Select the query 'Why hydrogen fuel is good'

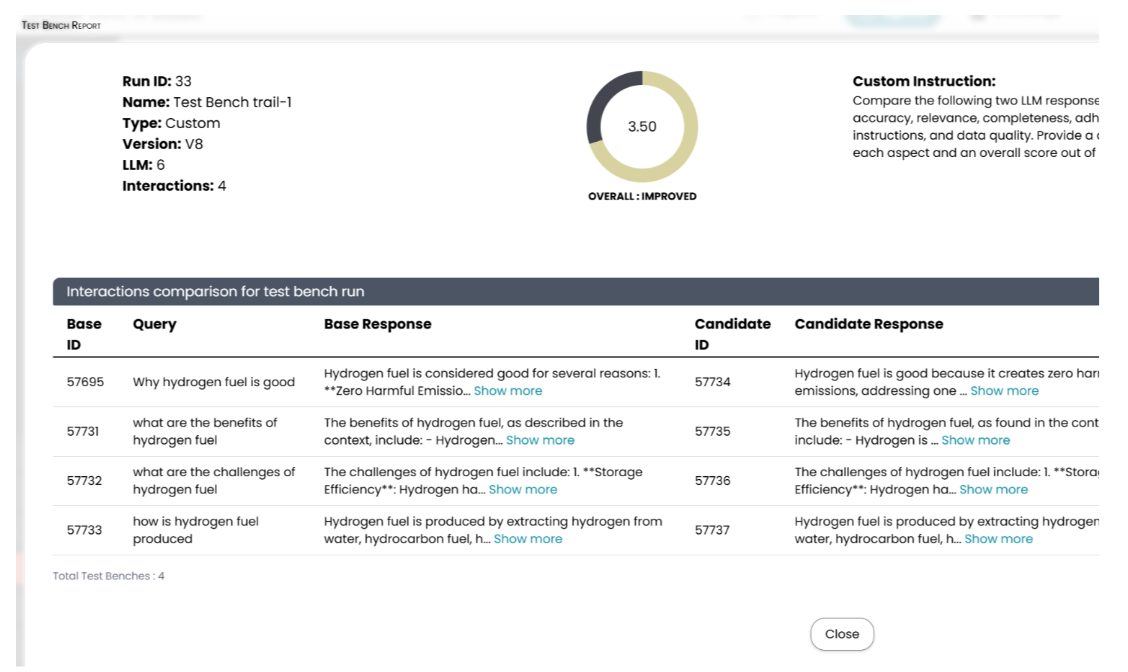point(213,382)
